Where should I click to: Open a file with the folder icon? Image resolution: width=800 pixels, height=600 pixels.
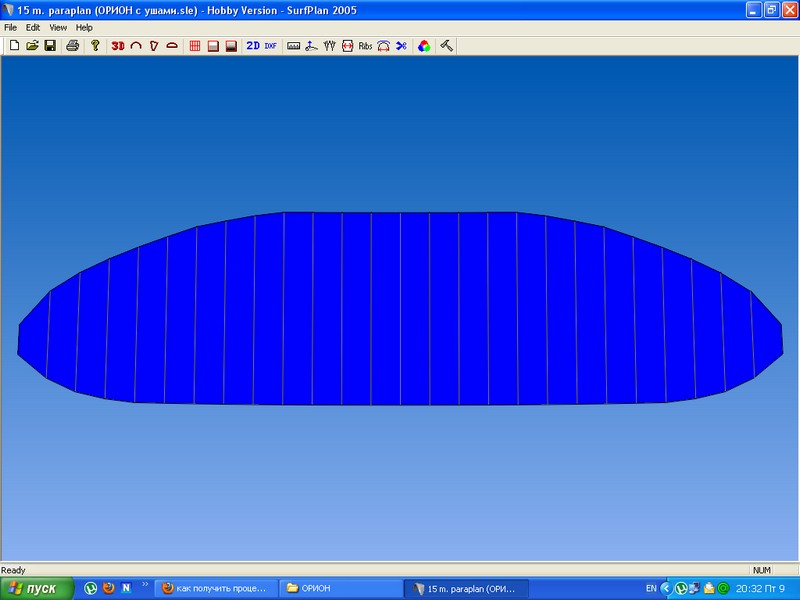32,46
